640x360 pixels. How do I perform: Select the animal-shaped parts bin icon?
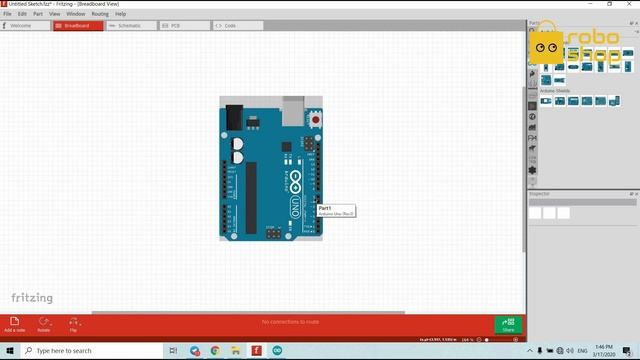[x=532, y=149]
